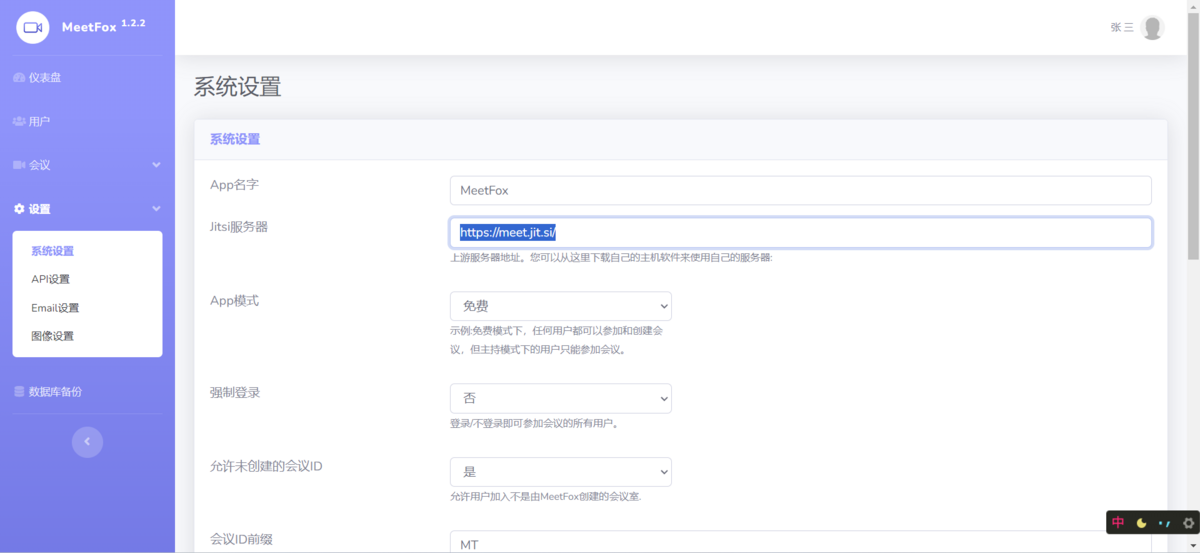
Task: Click the 系统设置 card header text
Action: (235, 139)
